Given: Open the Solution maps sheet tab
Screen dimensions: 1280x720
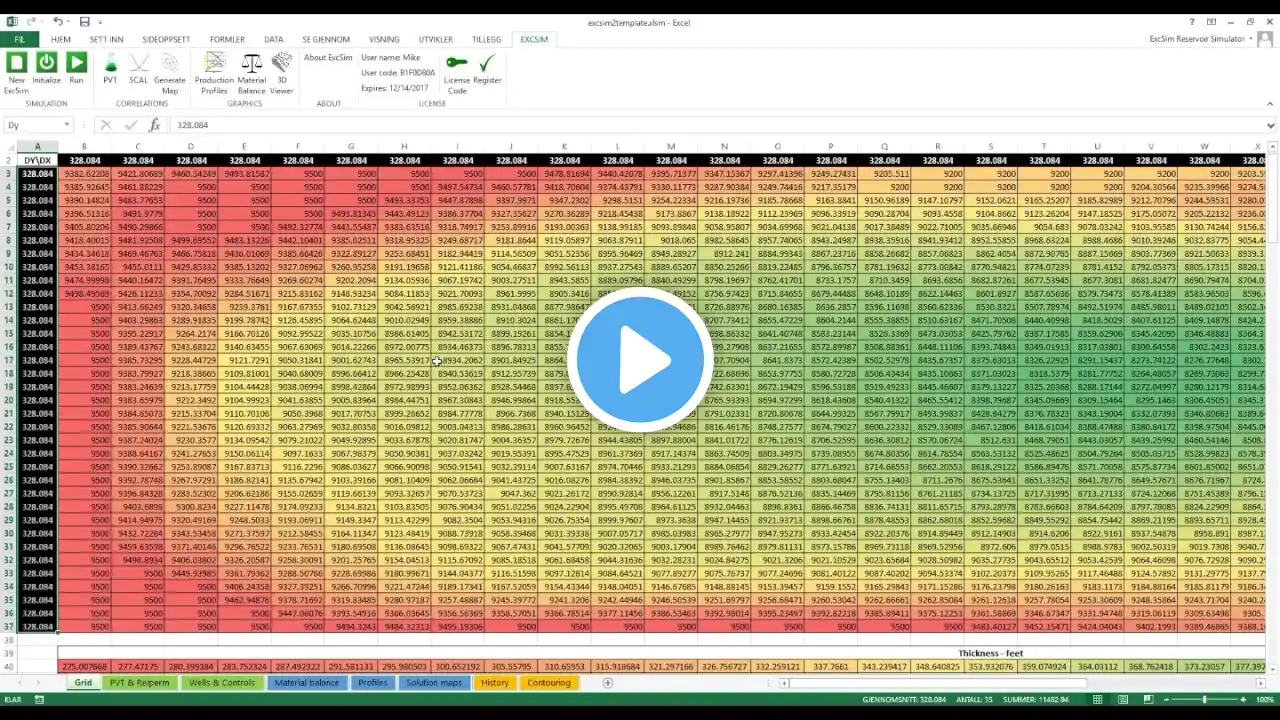Looking at the screenshot, I should 434,683.
